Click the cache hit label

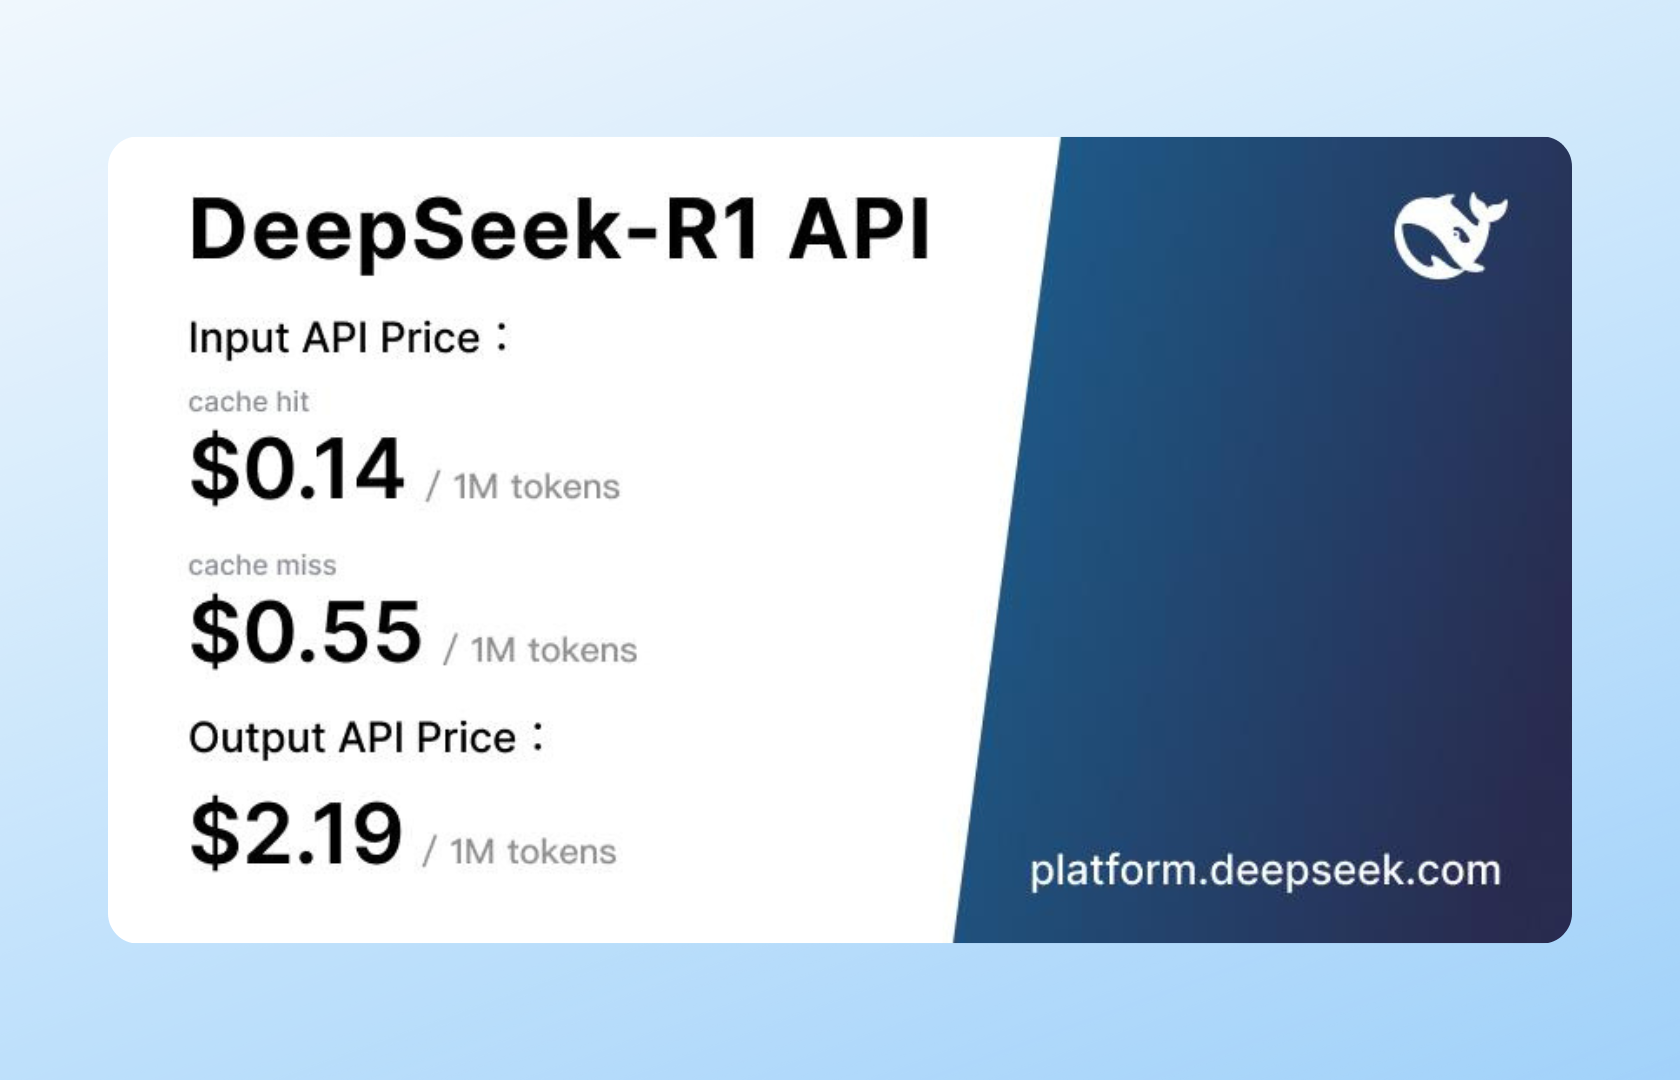(x=248, y=402)
